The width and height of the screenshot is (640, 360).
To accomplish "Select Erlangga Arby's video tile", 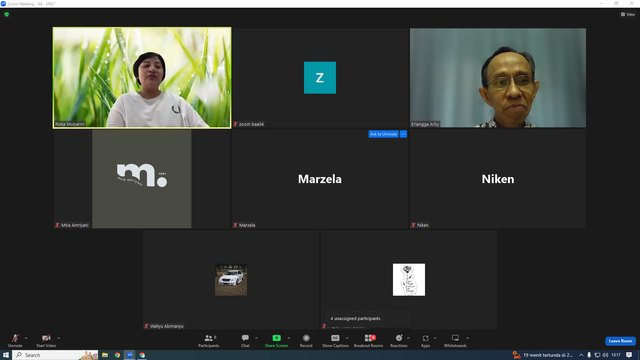I will click(x=498, y=78).
